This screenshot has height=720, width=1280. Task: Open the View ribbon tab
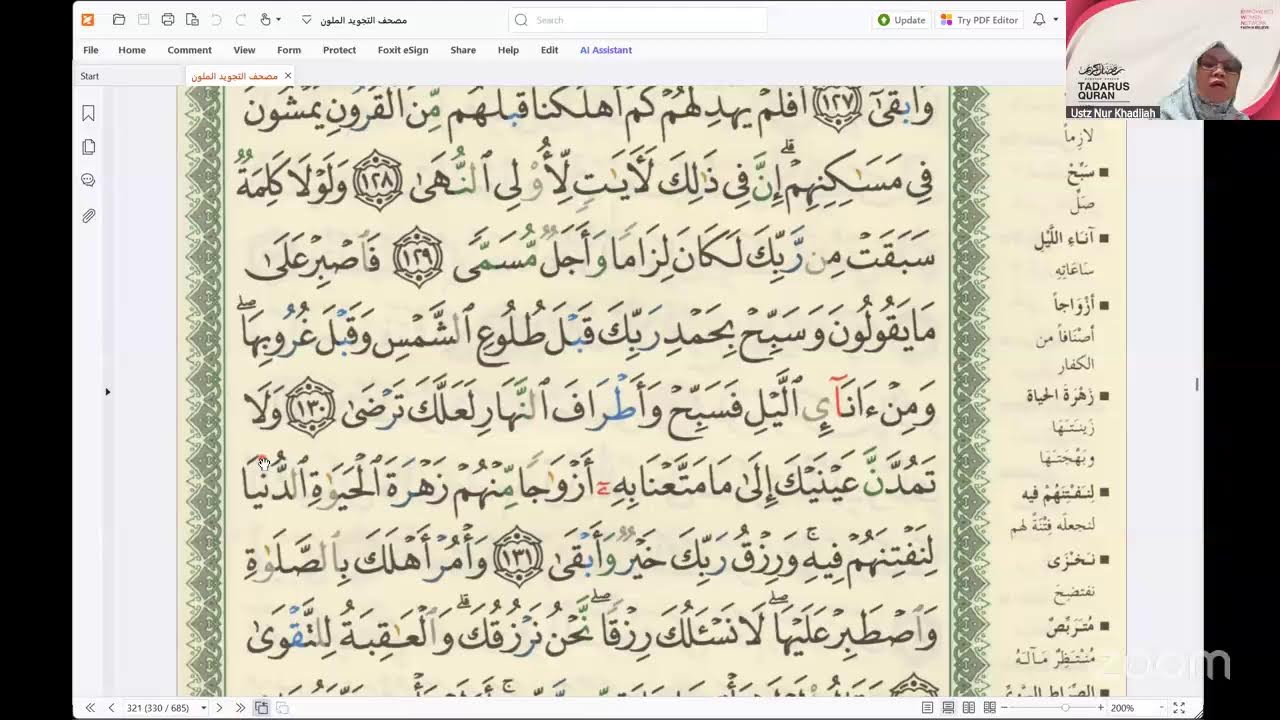click(x=244, y=50)
